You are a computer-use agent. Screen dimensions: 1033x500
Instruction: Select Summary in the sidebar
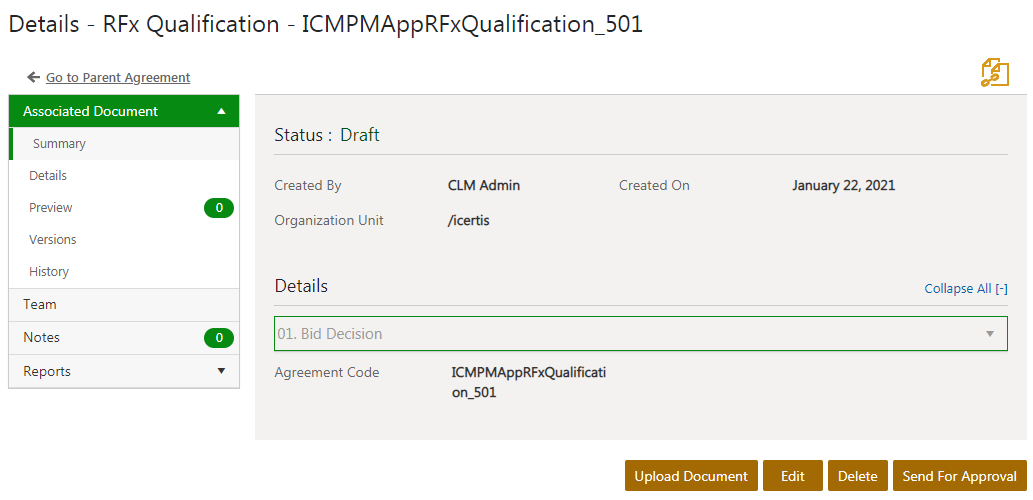tap(59, 144)
